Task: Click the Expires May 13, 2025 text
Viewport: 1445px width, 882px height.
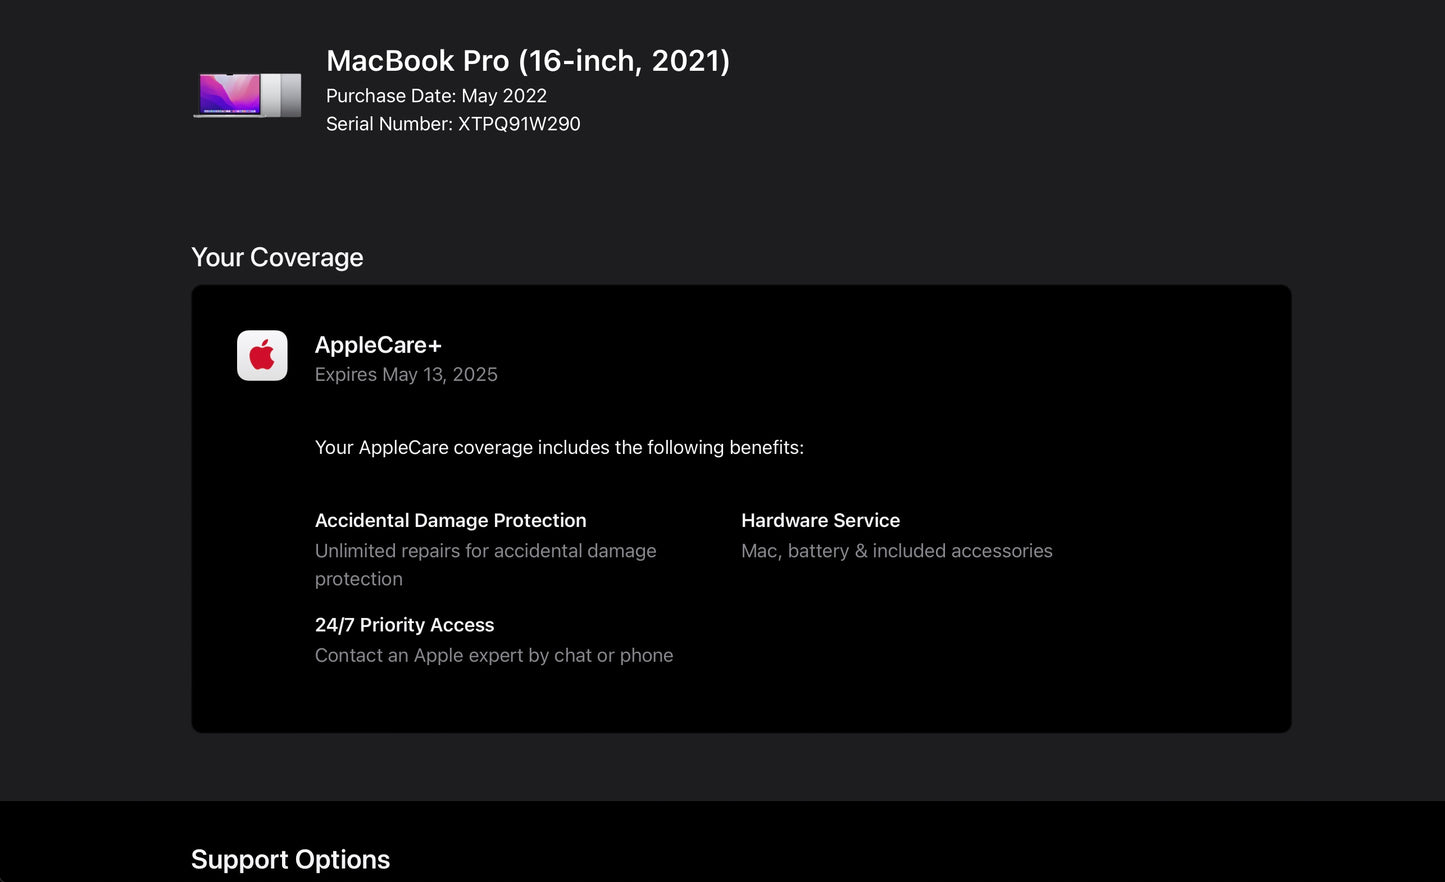Action: point(406,374)
